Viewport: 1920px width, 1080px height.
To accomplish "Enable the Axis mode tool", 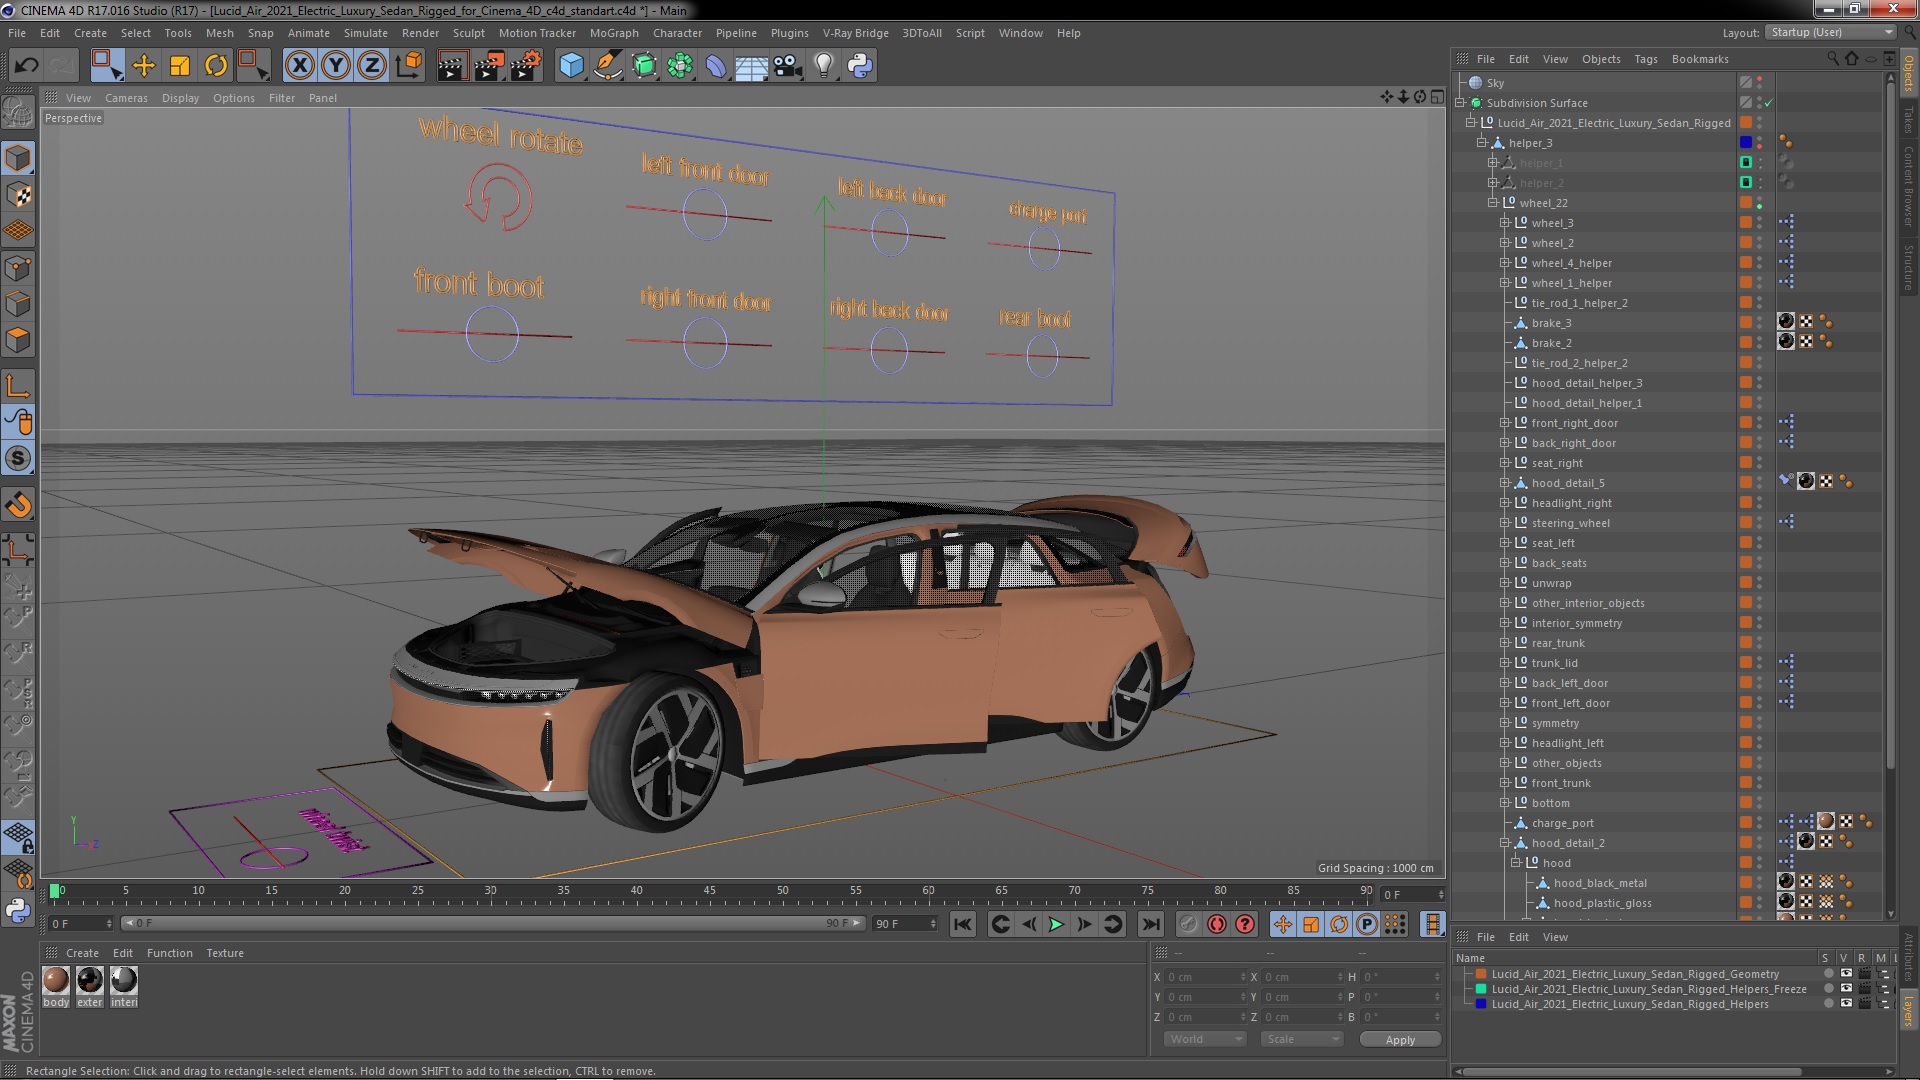I will [18, 387].
